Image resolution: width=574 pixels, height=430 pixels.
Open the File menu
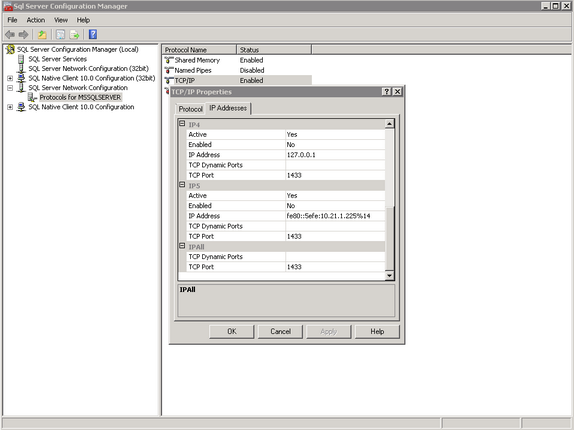pyautogui.click(x=12, y=20)
